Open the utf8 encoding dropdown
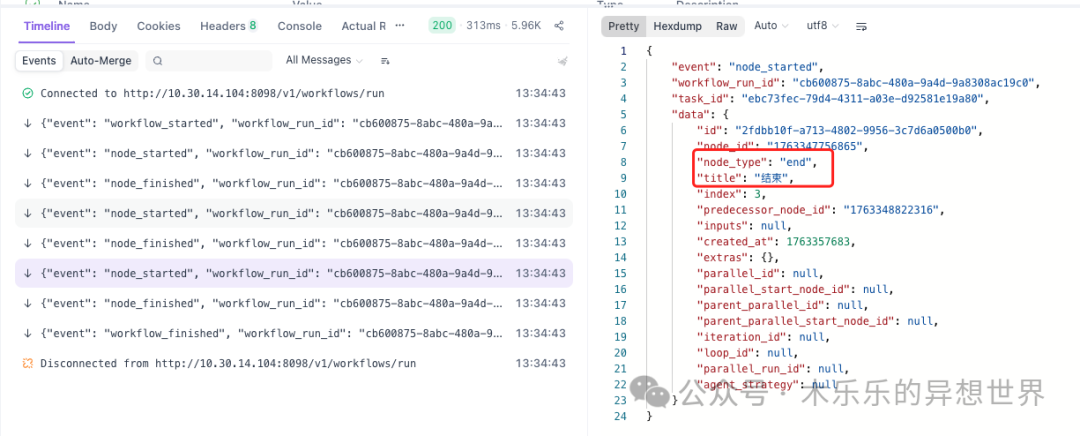1080x436 pixels. pos(822,26)
